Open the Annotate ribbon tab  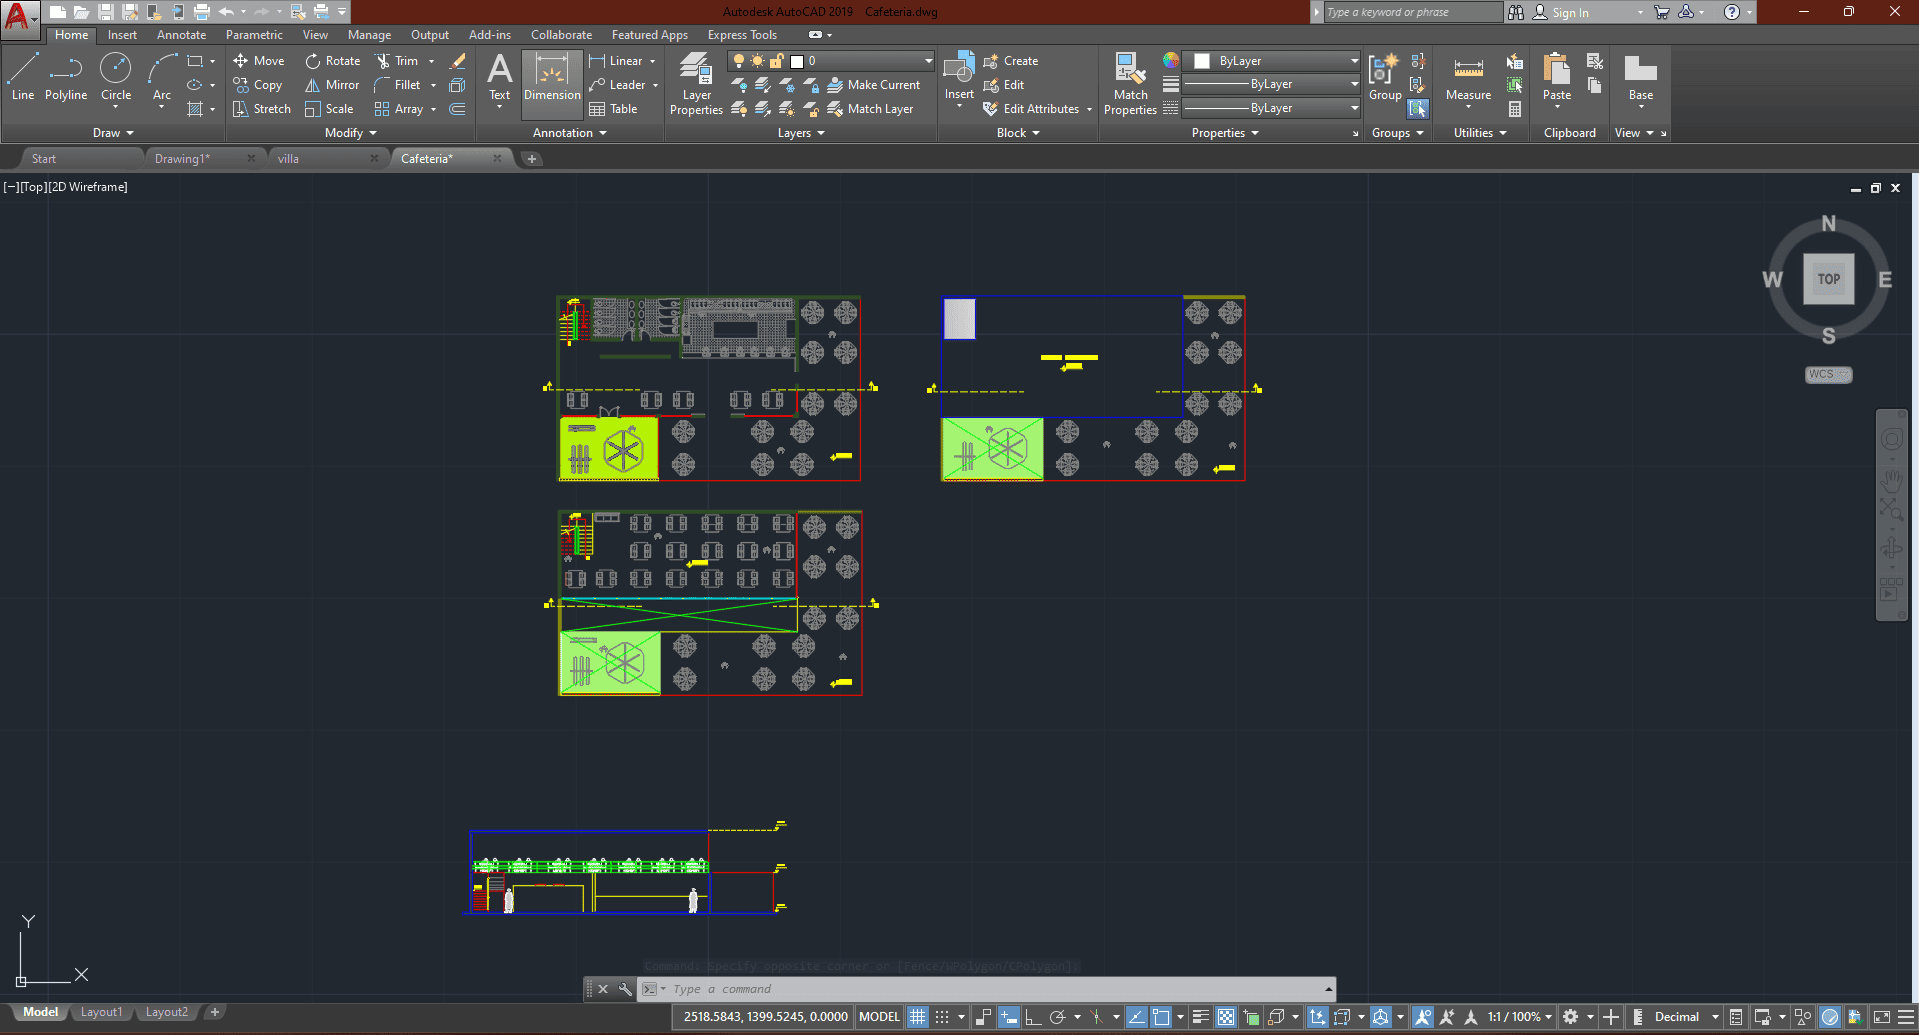181,35
